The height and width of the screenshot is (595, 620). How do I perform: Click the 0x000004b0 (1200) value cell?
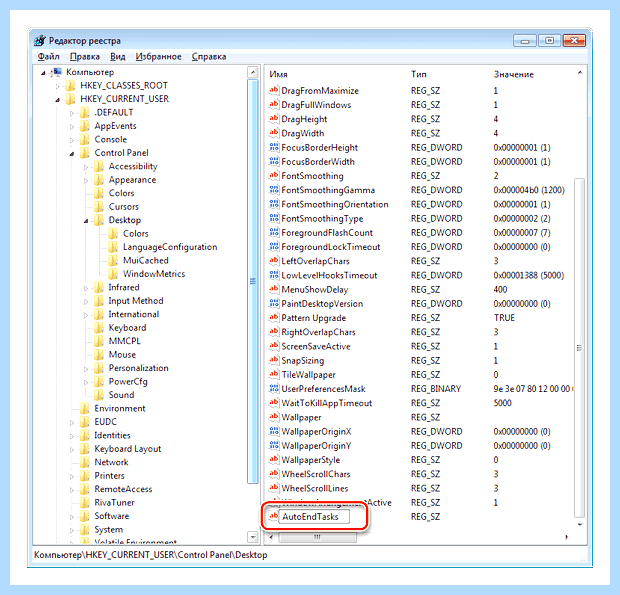[529, 190]
